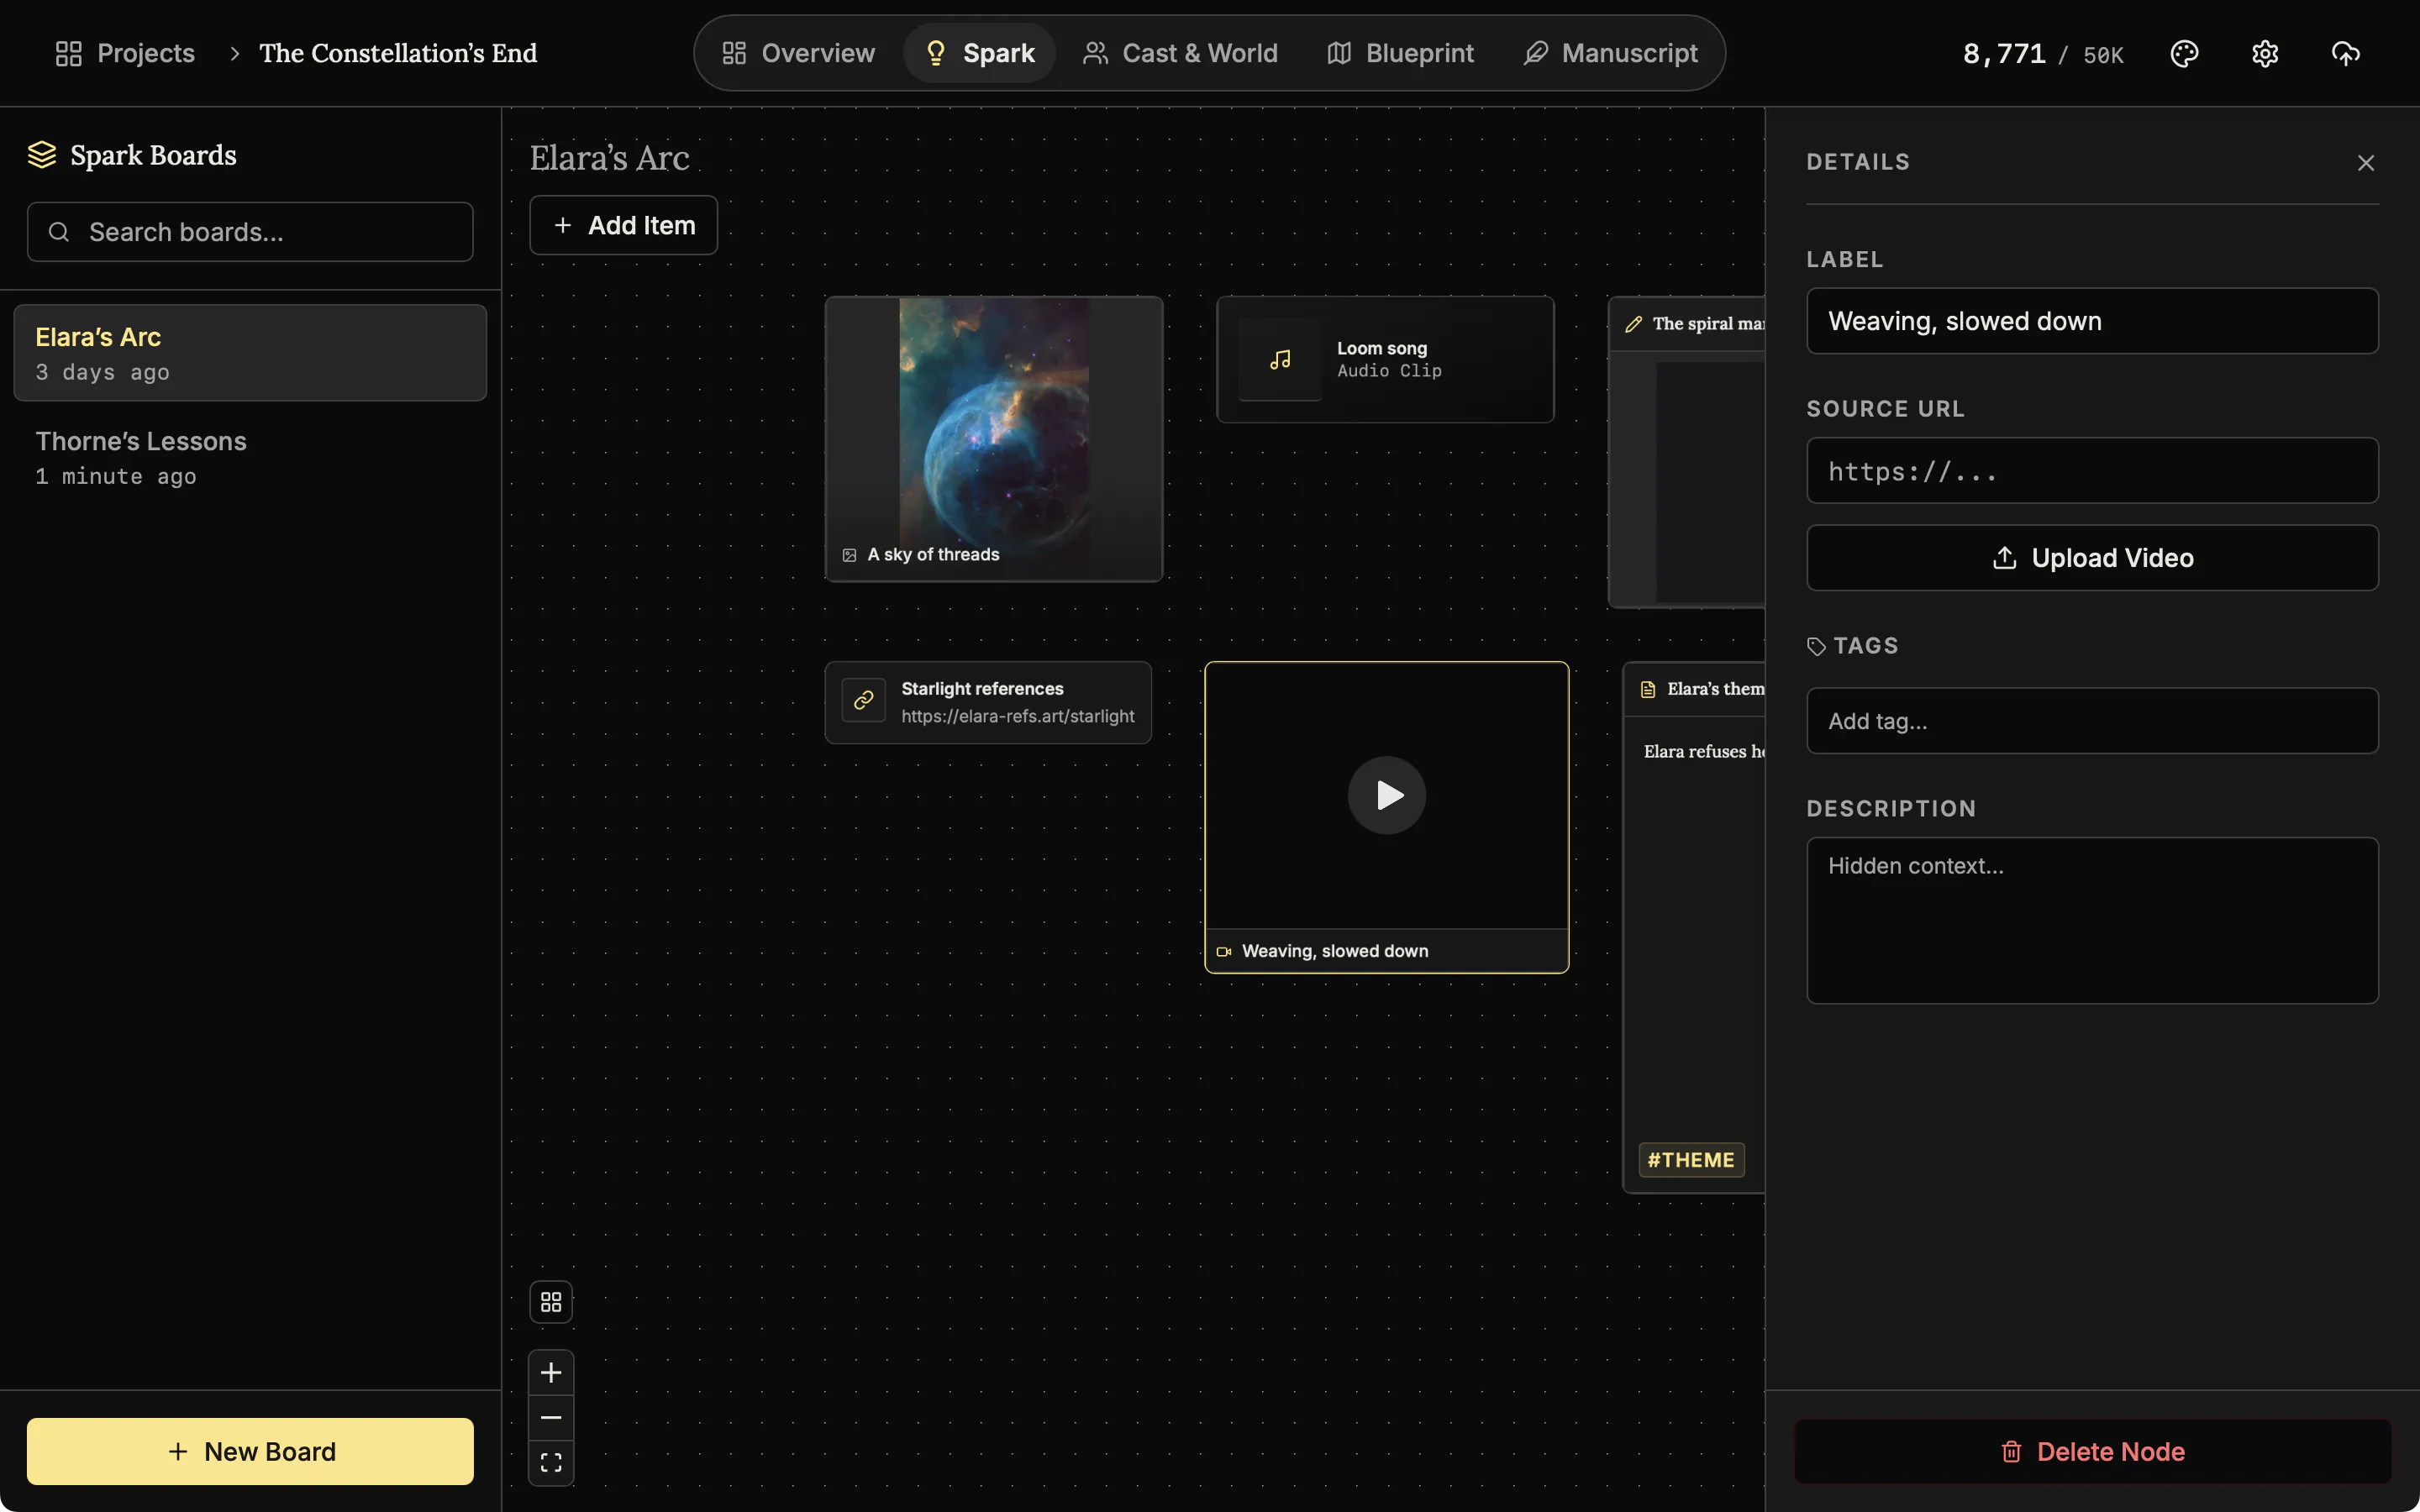The width and height of the screenshot is (2420, 1512).
Task: Zoom in on the canvas
Action: tap(551, 1372)
